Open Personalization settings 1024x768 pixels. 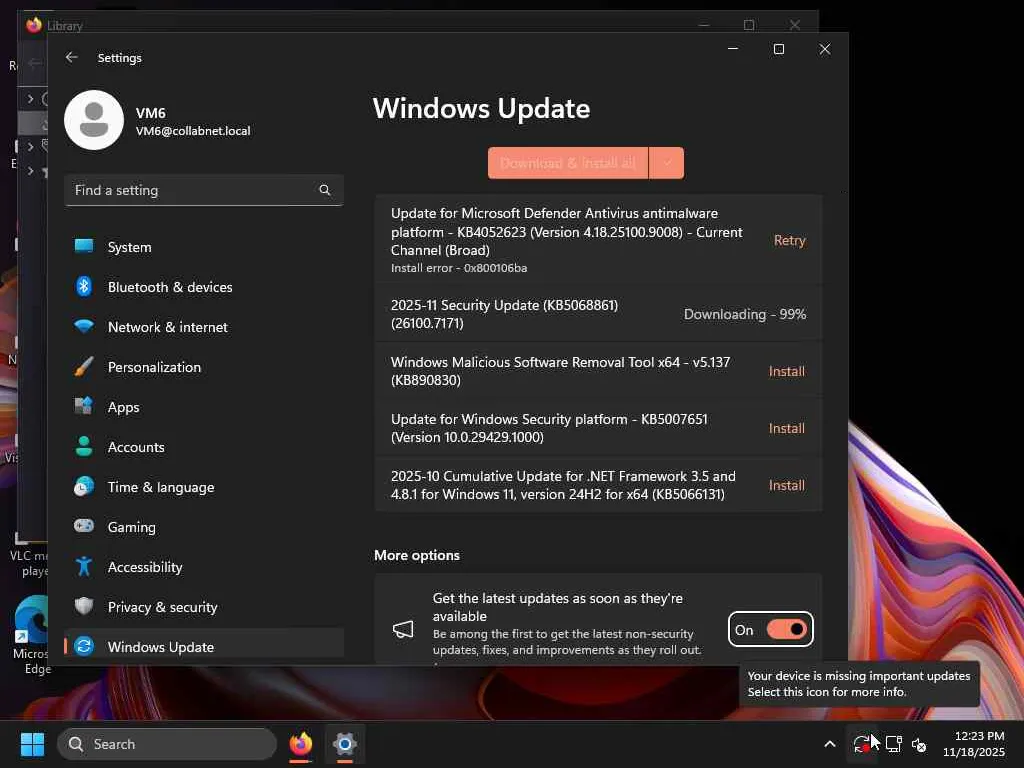[x=204, y=367]
